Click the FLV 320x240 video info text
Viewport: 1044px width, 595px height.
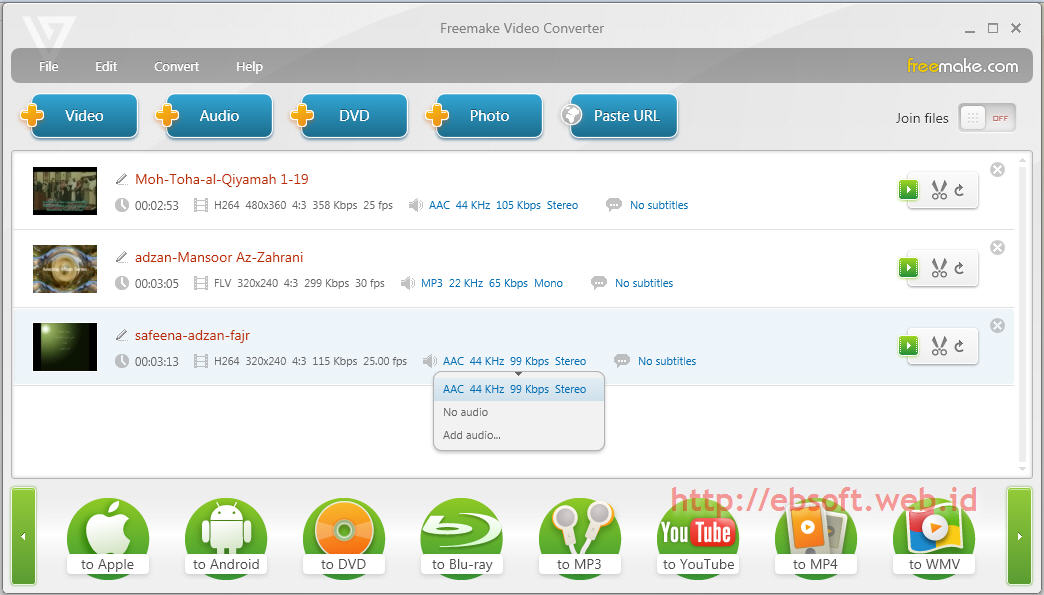299,283
